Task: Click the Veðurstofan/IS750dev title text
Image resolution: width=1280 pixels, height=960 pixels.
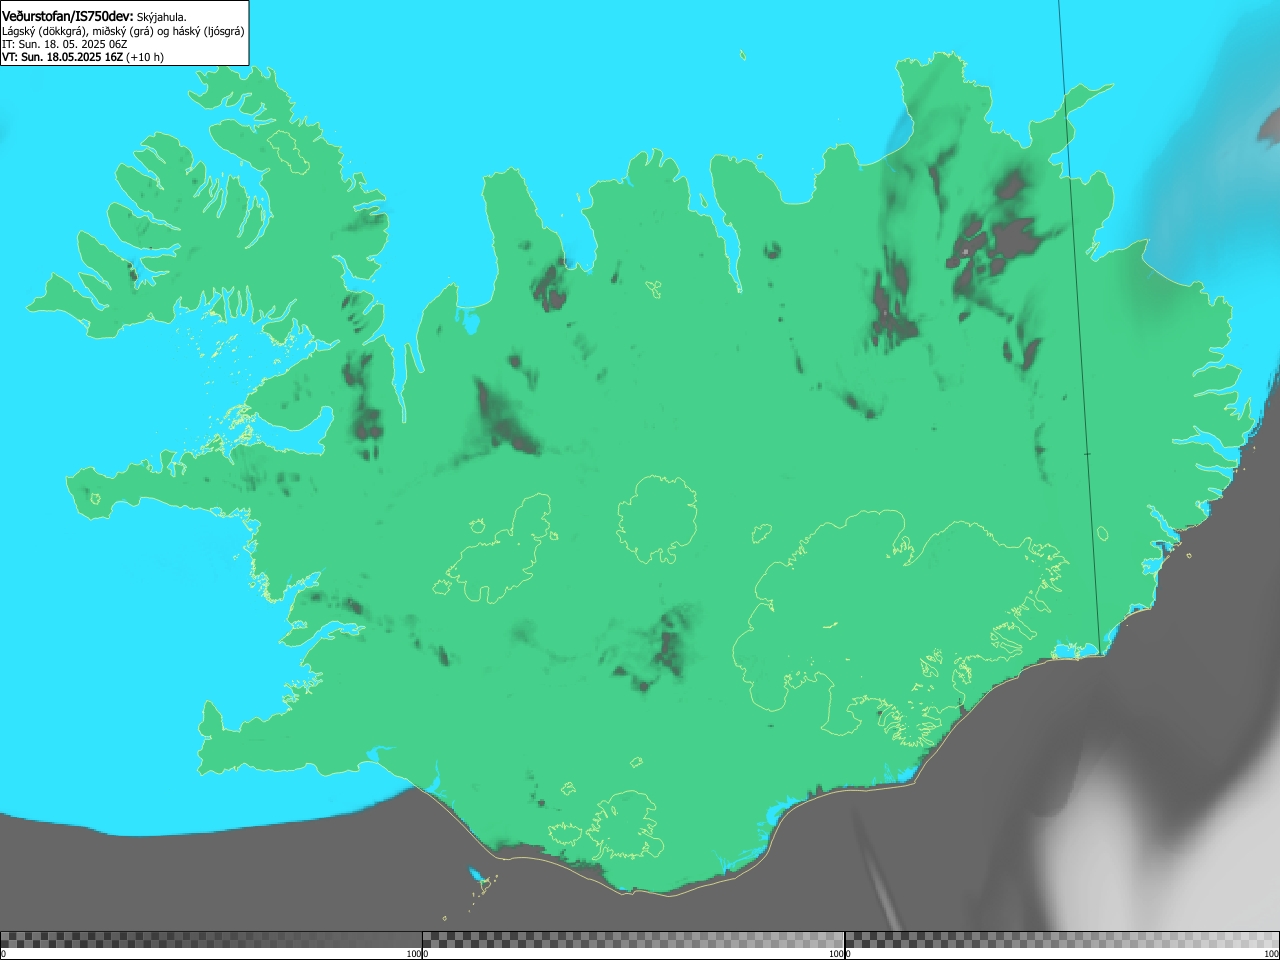Action: click(68, 16)
